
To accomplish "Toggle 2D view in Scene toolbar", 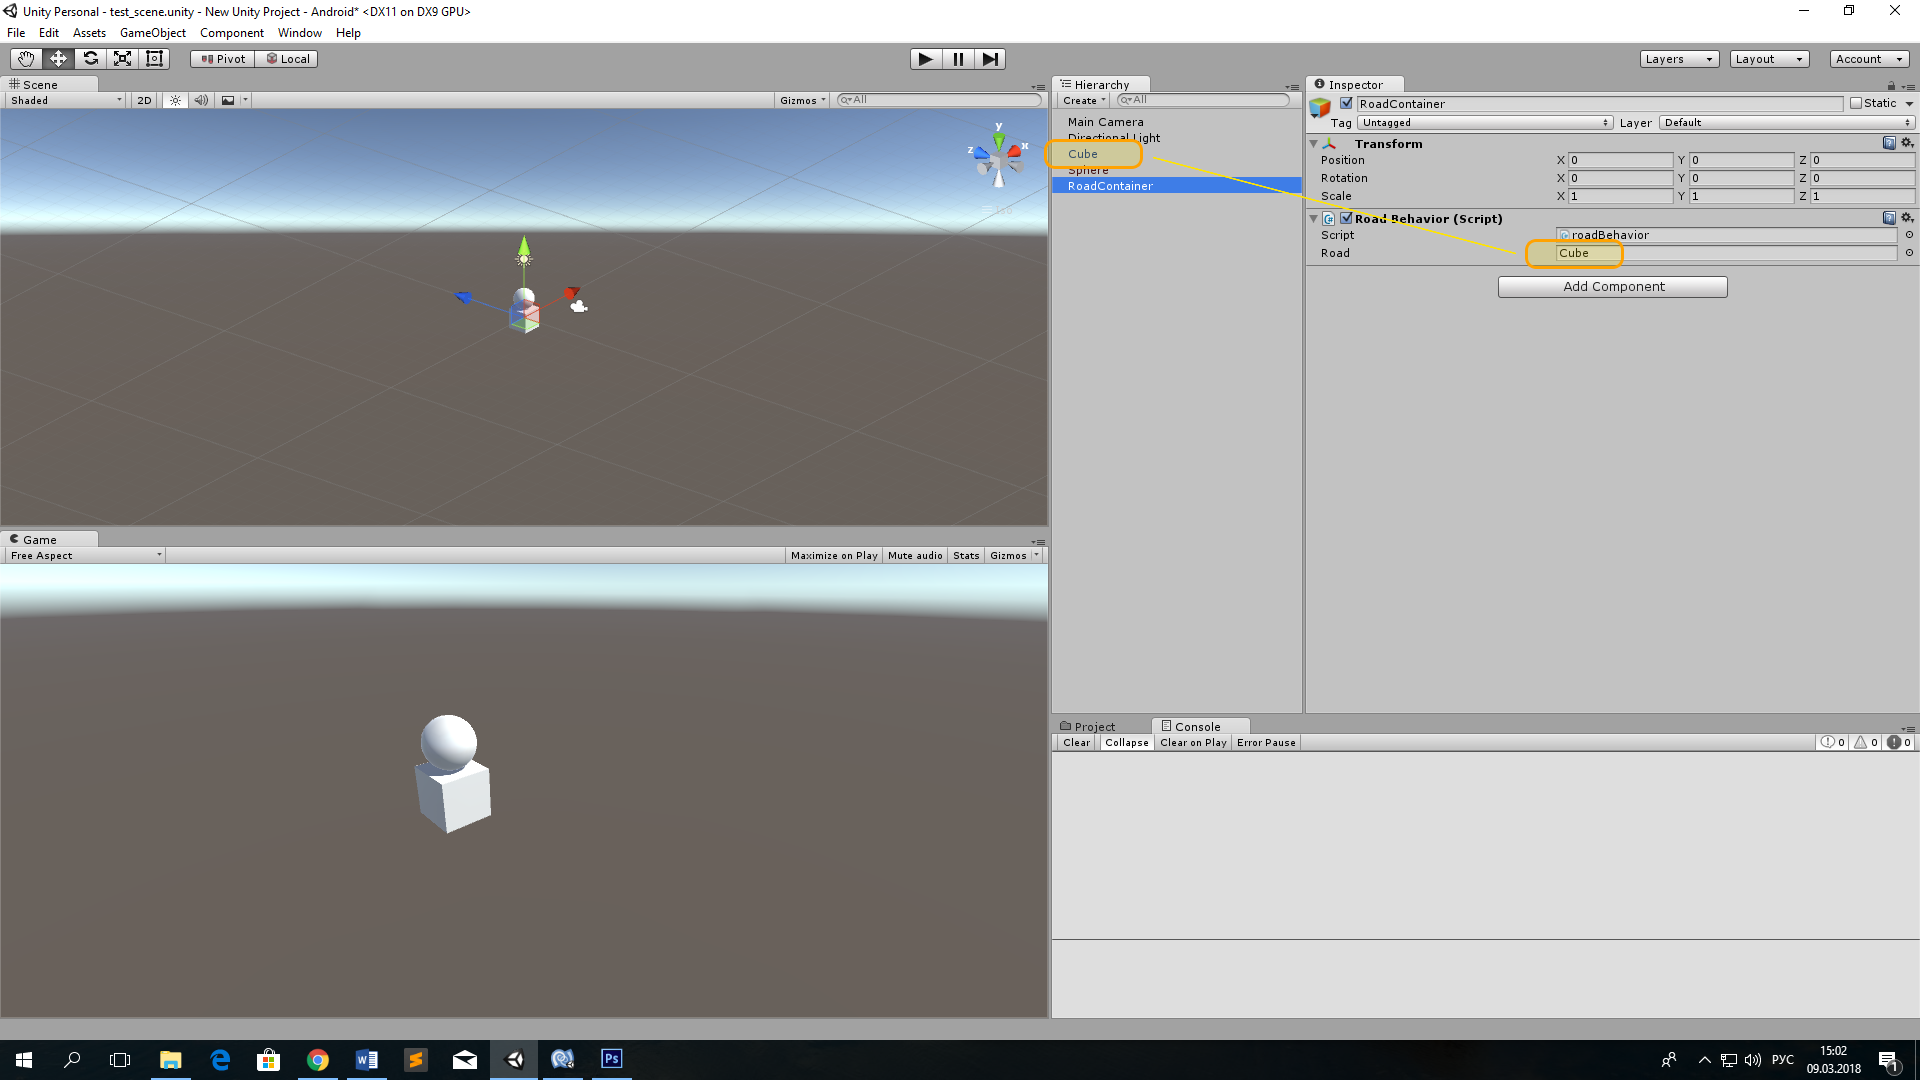I will 143,100.
